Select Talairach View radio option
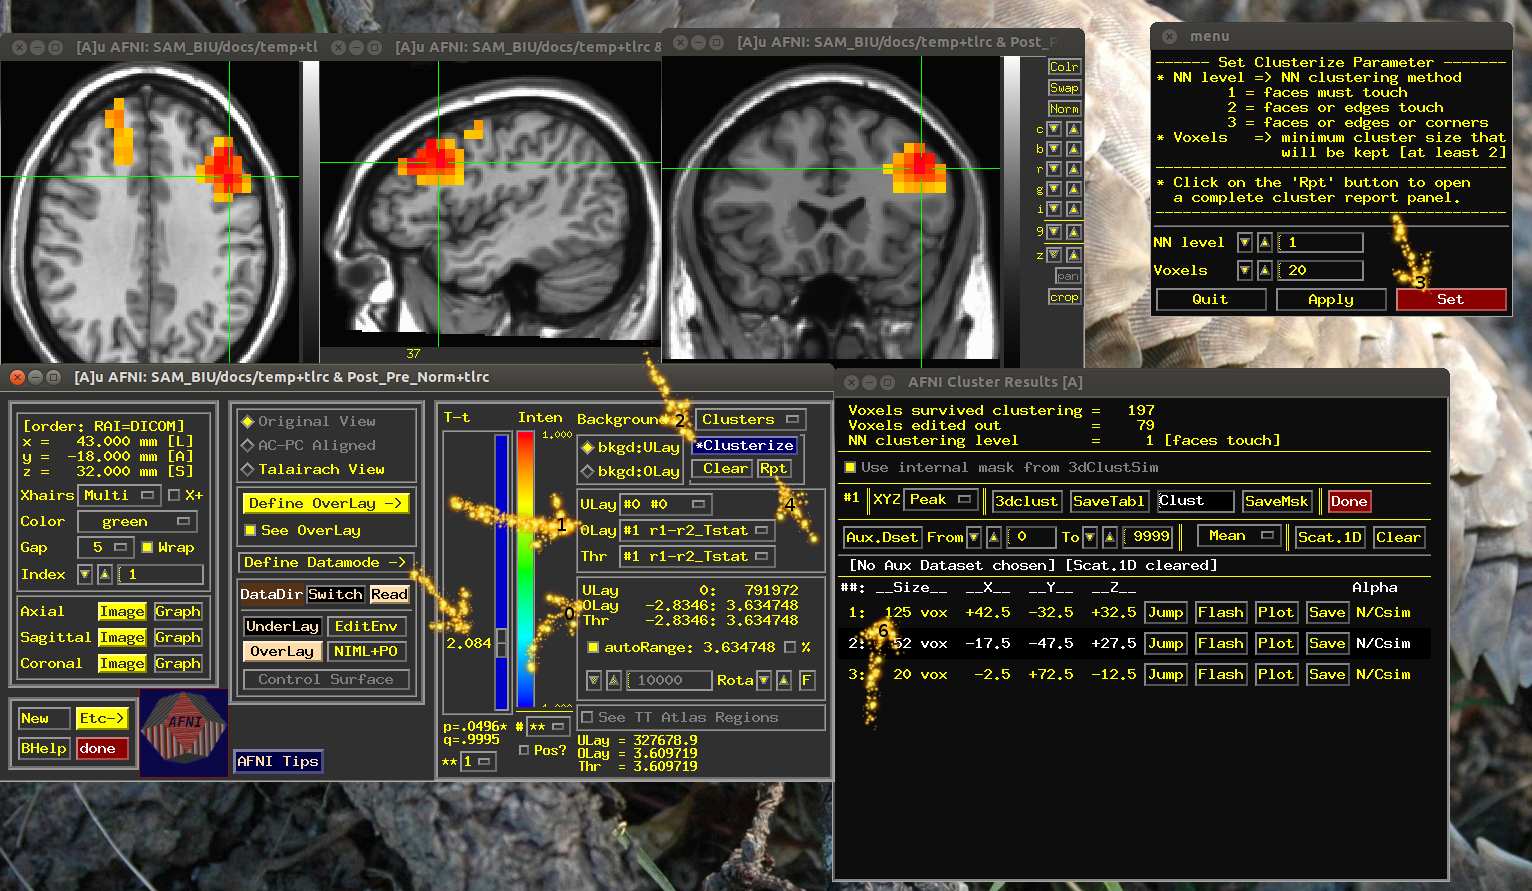Screen dimensions: 1532x891 [x=247, y=469]
